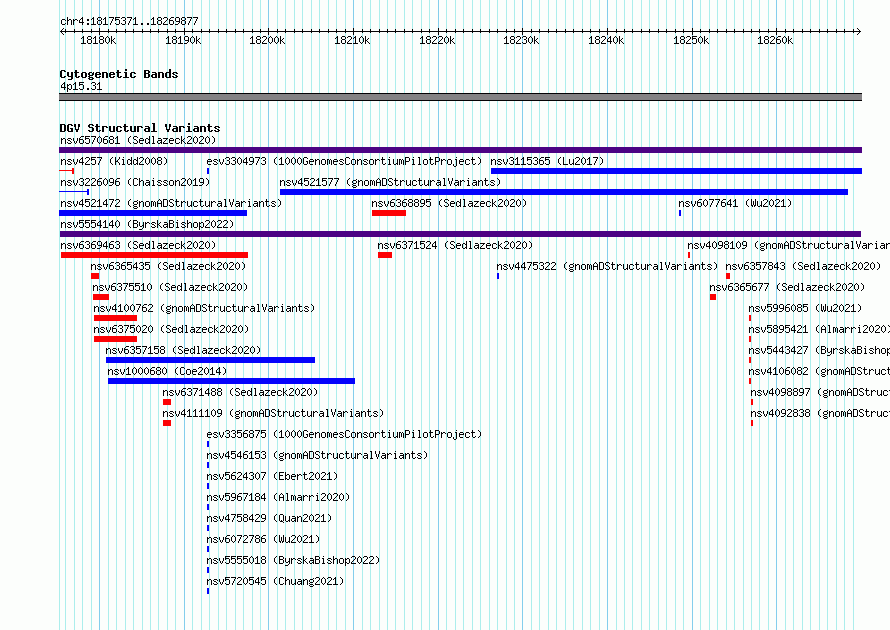Open nsv3226096 (Chaisson2019) variant
The width and height of the screenshot is (890, 630).
click(x=135, y=182)
